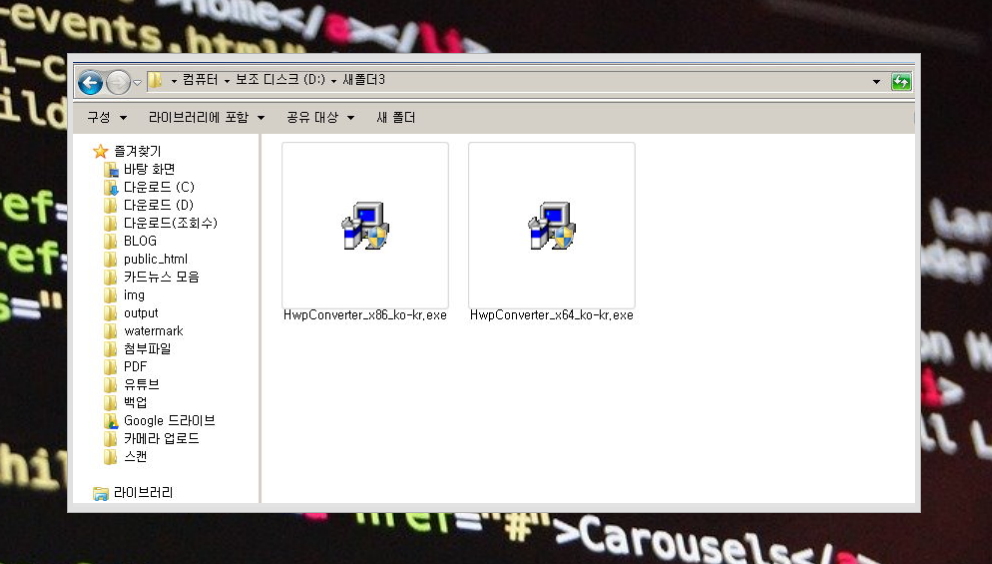Viewport: 992px width, 564px height.
Task: Click the 다운로드 (D) folder icon
Action: (111, 205)
